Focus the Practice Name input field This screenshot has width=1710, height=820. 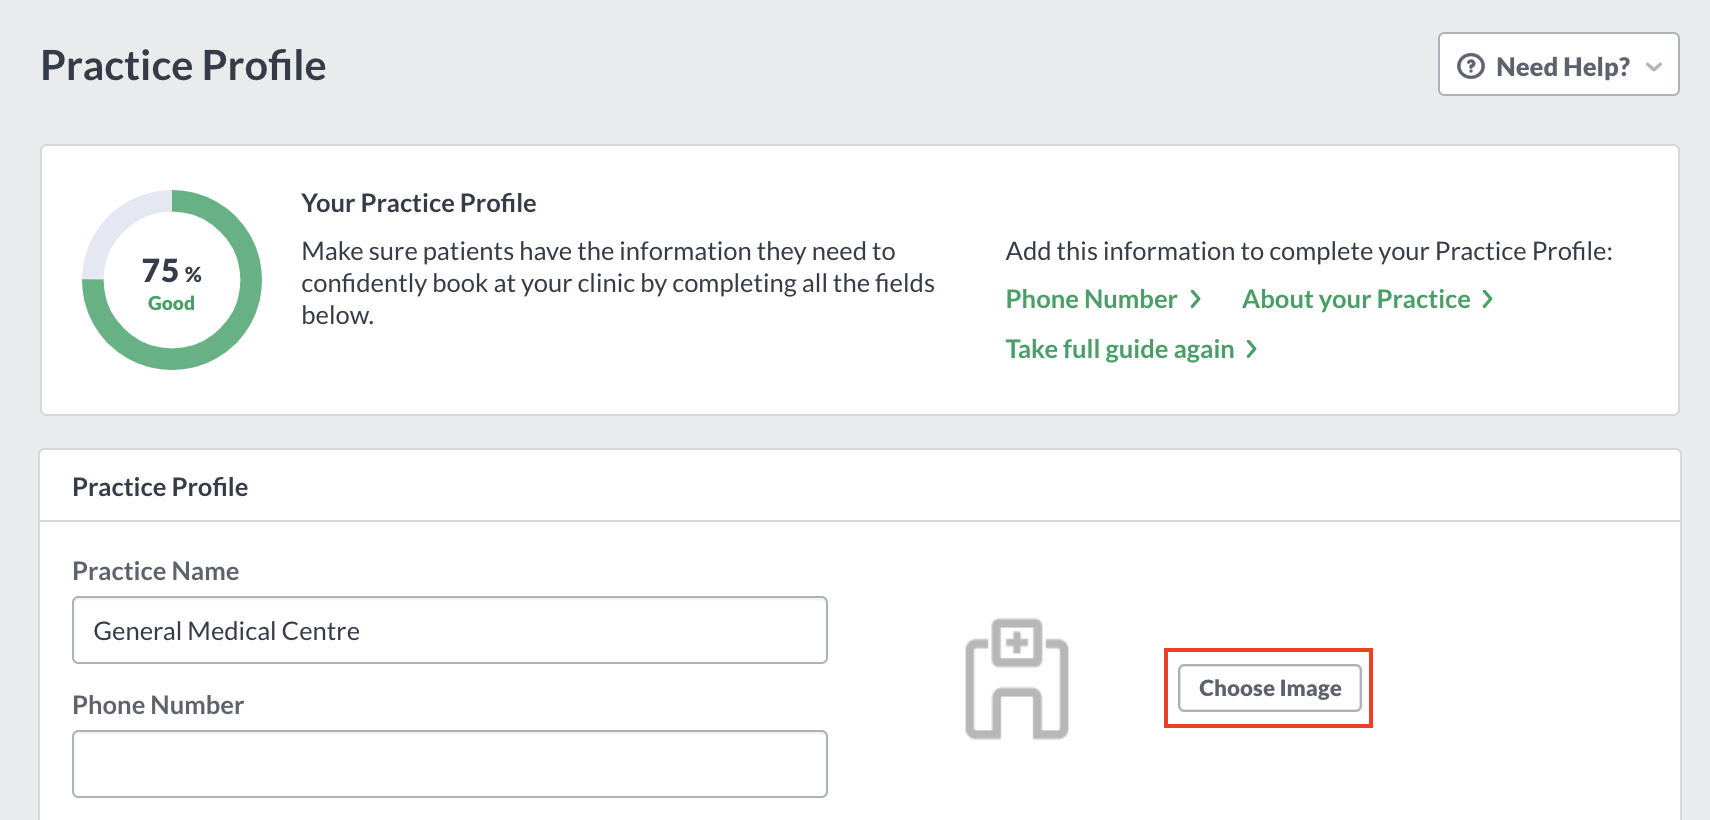450,630
